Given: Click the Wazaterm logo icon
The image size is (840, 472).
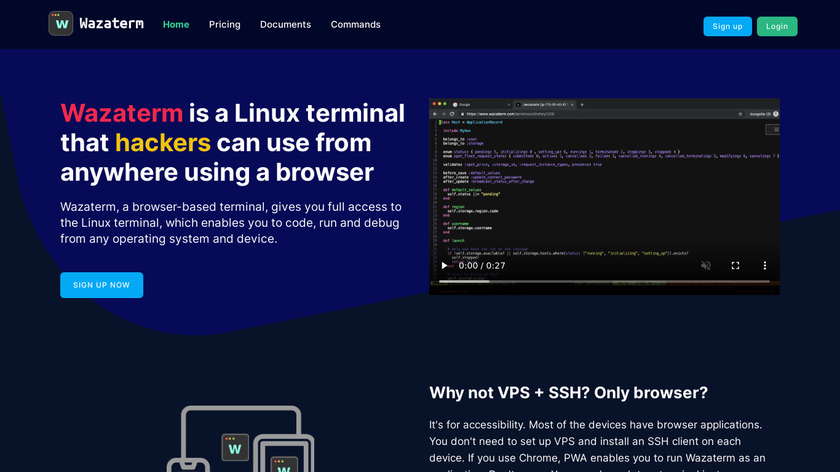Looking at the screenshot, I should (61, 24).
